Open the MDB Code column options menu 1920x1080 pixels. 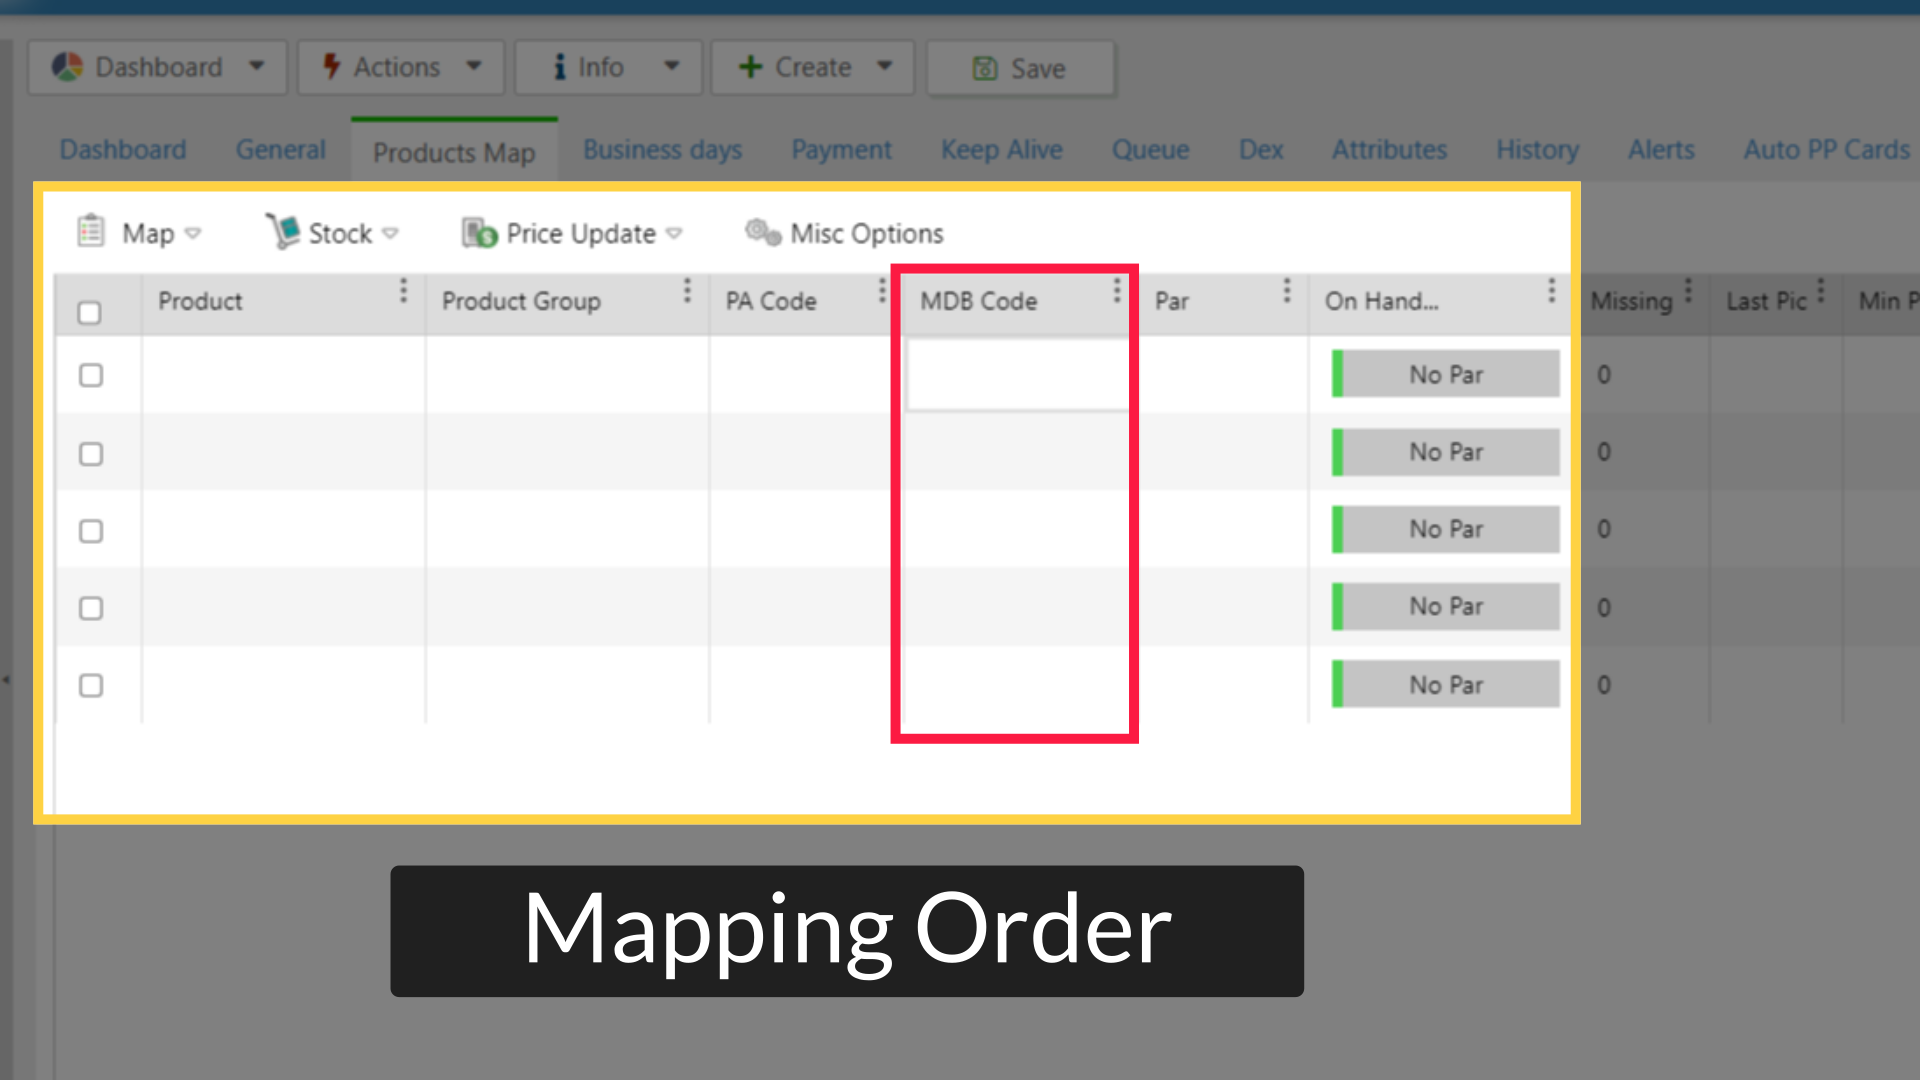(1117, 292)
